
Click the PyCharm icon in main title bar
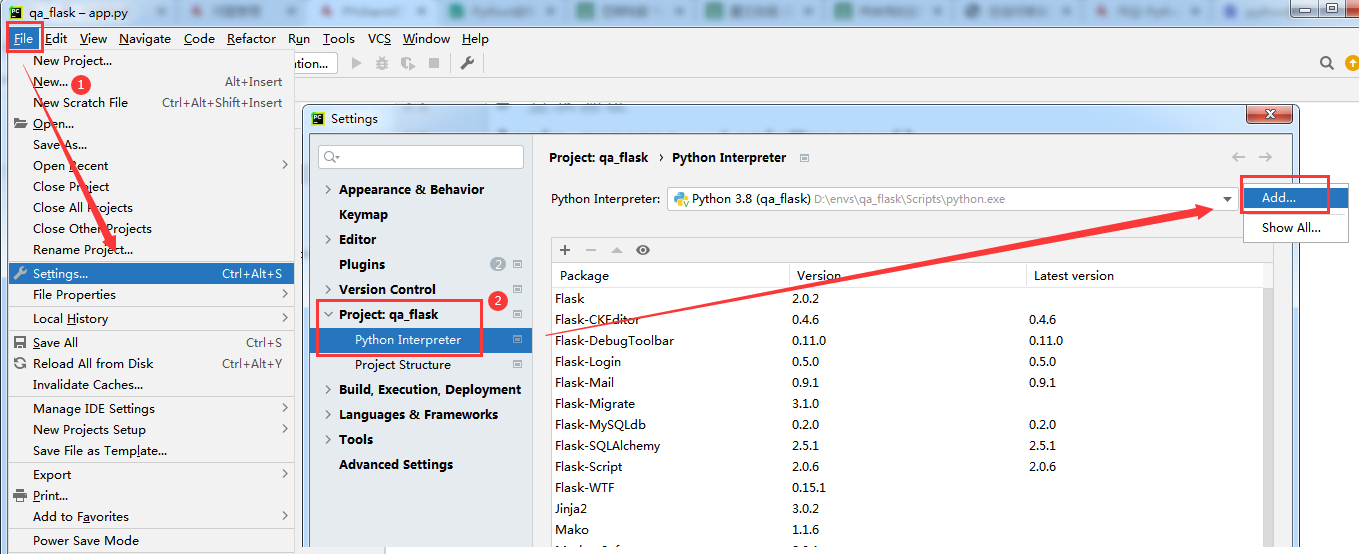[x=16, y=13]
